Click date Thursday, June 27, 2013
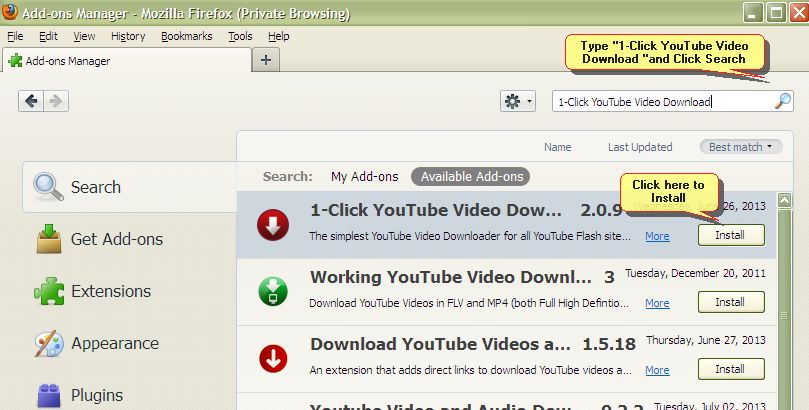 [x=706, y=340]
